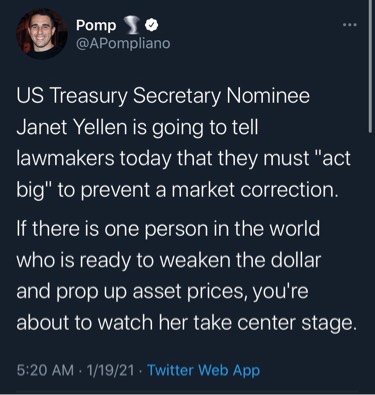Click the 1/19/21 date
The height and width of the screenshot is (395, 375).
pos(110,370)
